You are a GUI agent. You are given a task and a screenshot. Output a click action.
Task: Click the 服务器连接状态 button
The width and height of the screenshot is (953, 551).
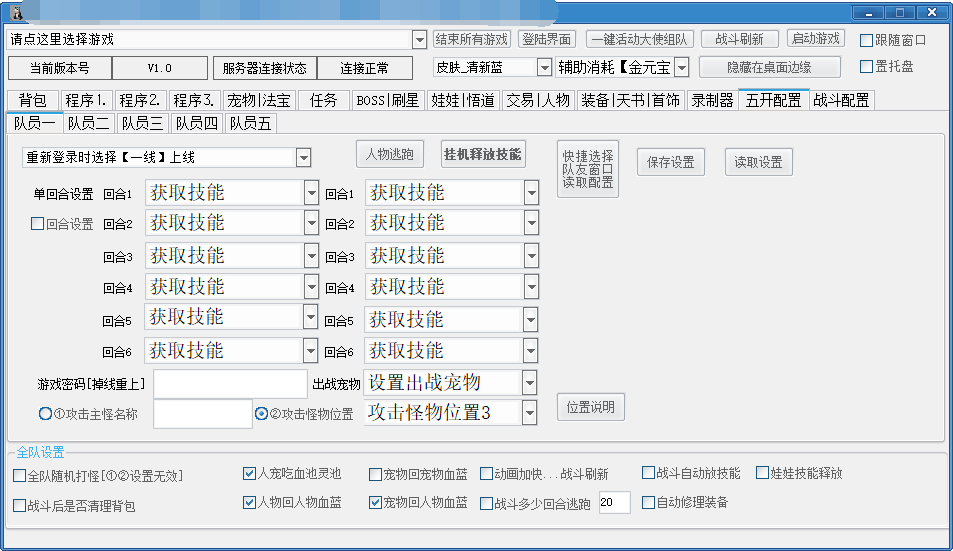[264, 68]
